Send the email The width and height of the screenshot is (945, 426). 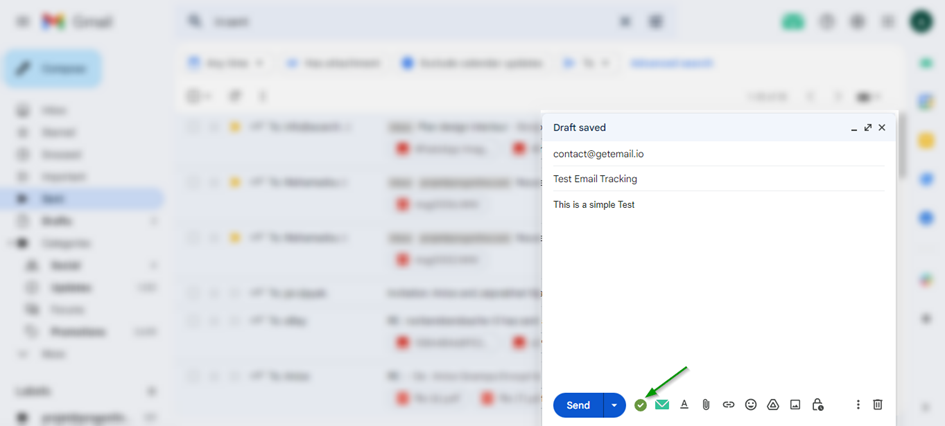(578, 405)
